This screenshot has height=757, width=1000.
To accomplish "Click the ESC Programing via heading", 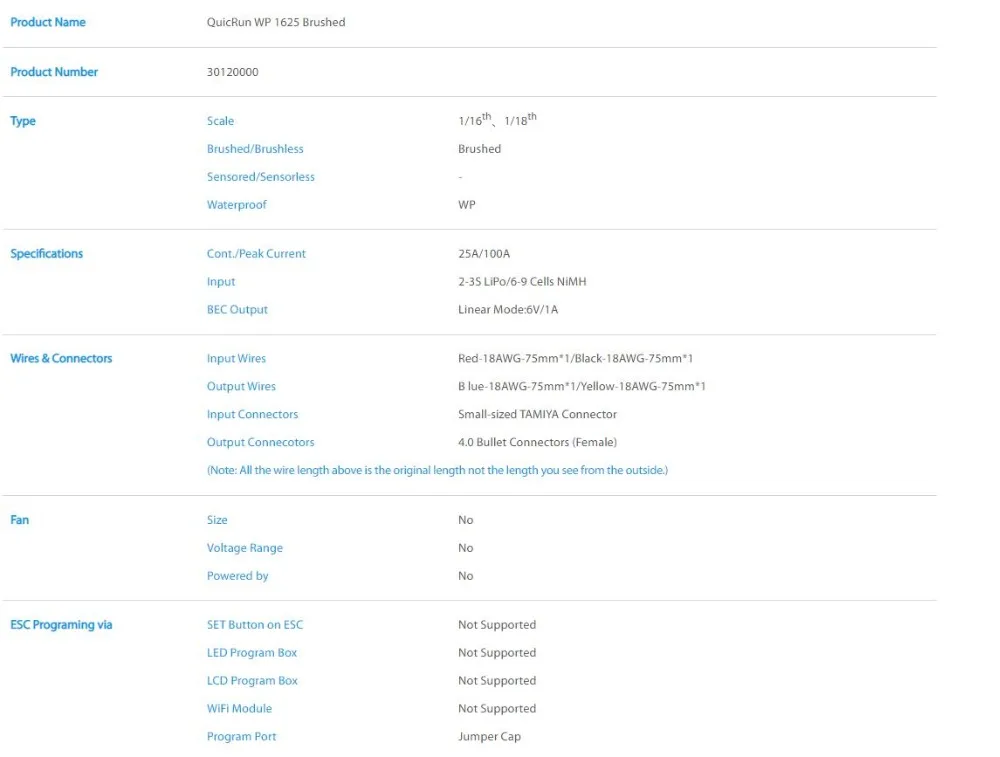I will tap(61, 625).
